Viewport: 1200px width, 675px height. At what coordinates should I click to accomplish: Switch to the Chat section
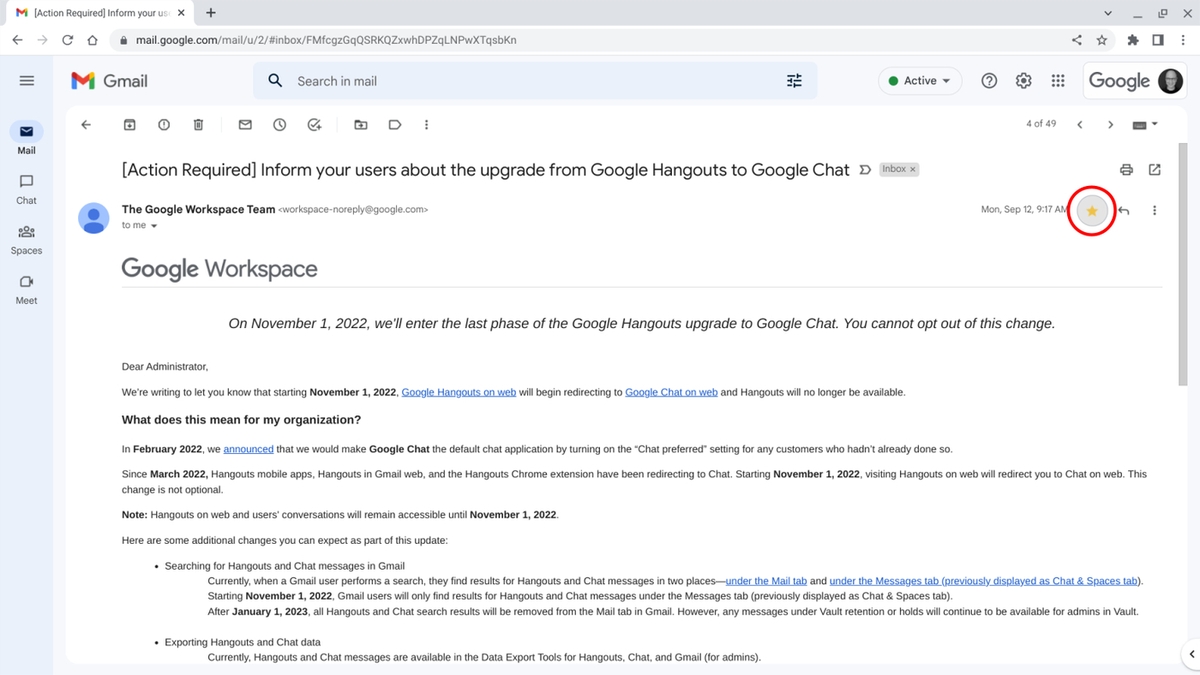coord(26,188)
